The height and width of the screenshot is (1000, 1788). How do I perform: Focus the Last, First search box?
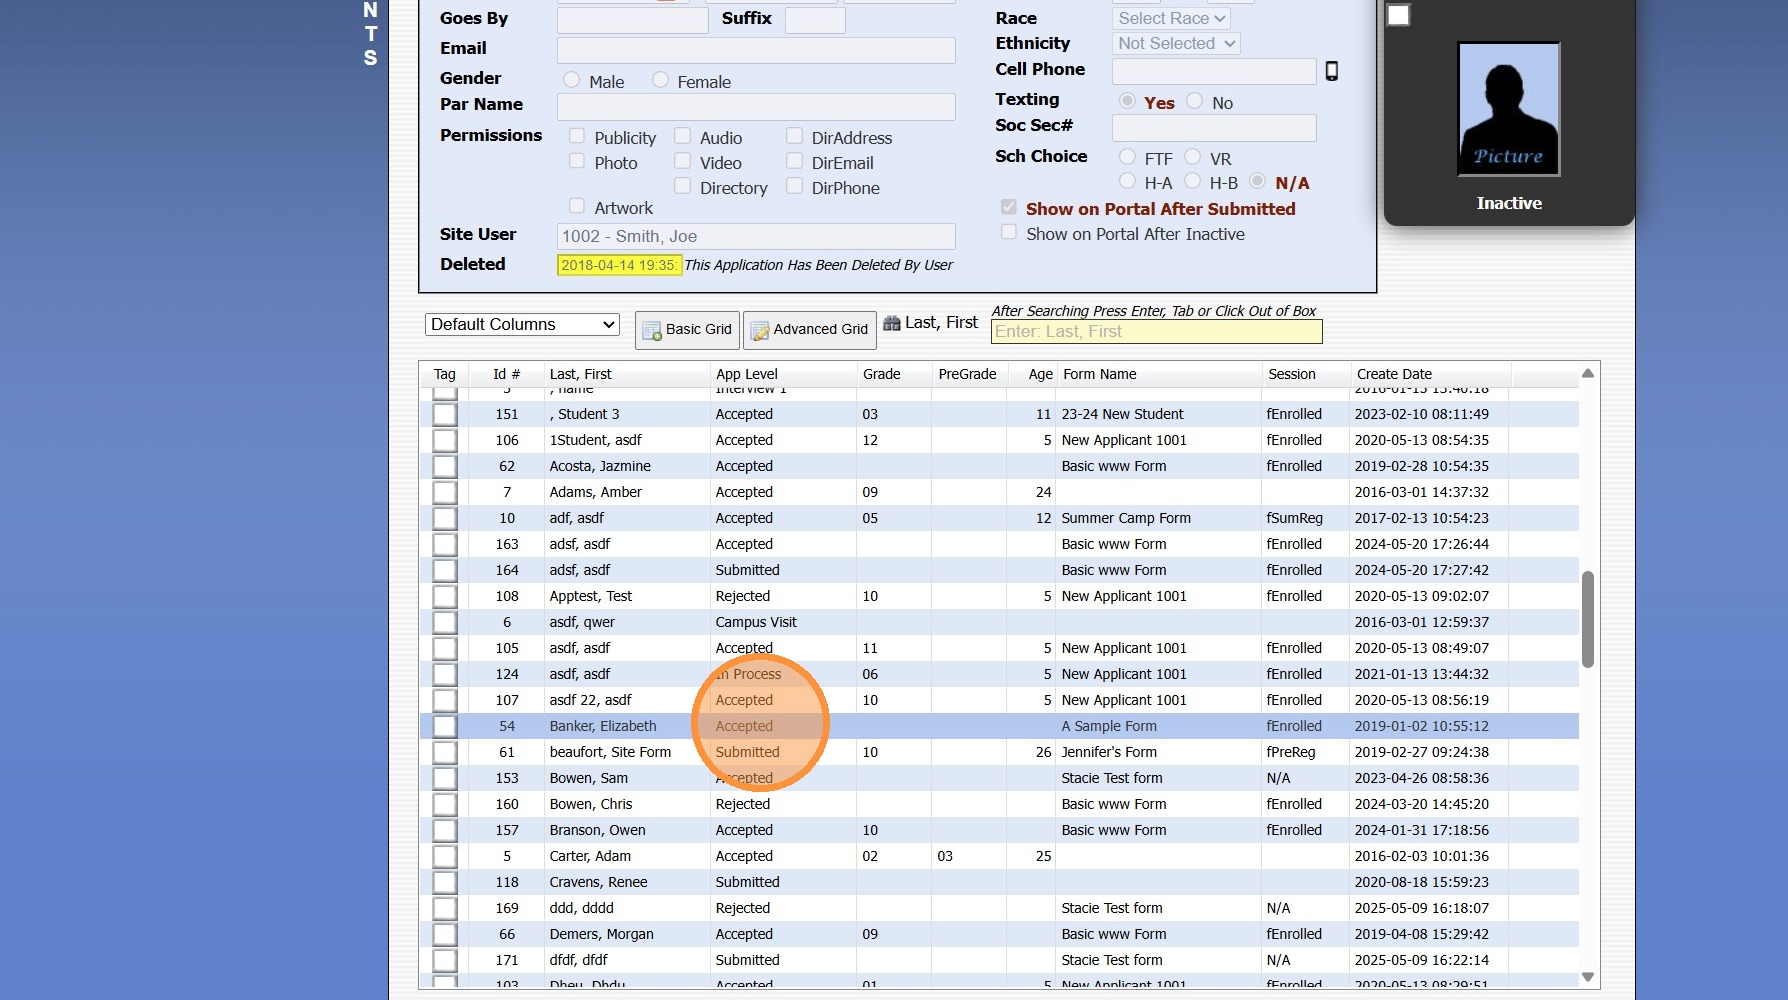click(x=1156, y=332)
